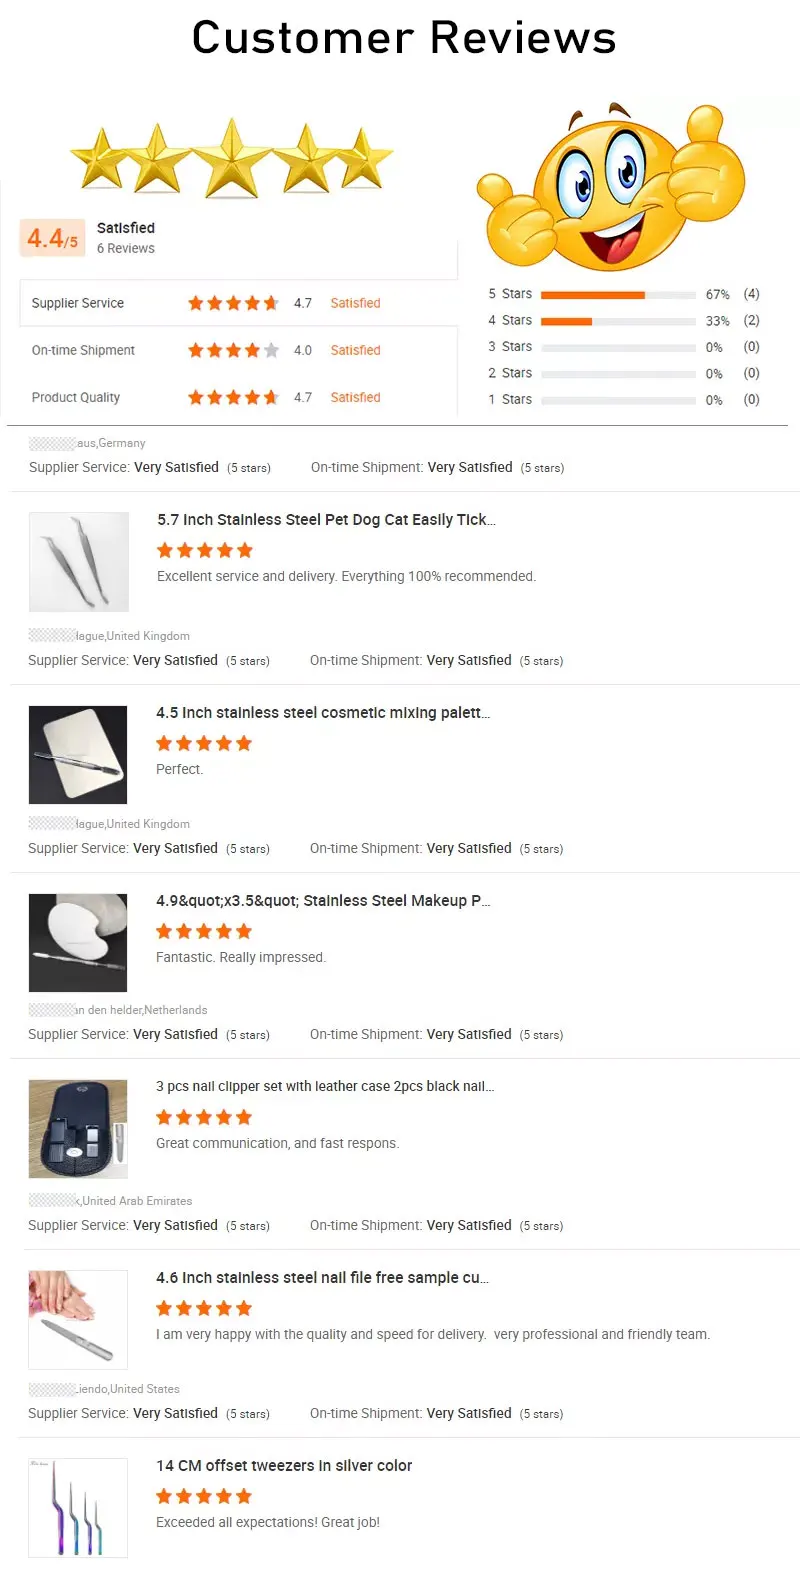This screenshot has height=1580, width=800.
Task: Click star rating under tick tweezers review
Action: click(x=205, y=550)
